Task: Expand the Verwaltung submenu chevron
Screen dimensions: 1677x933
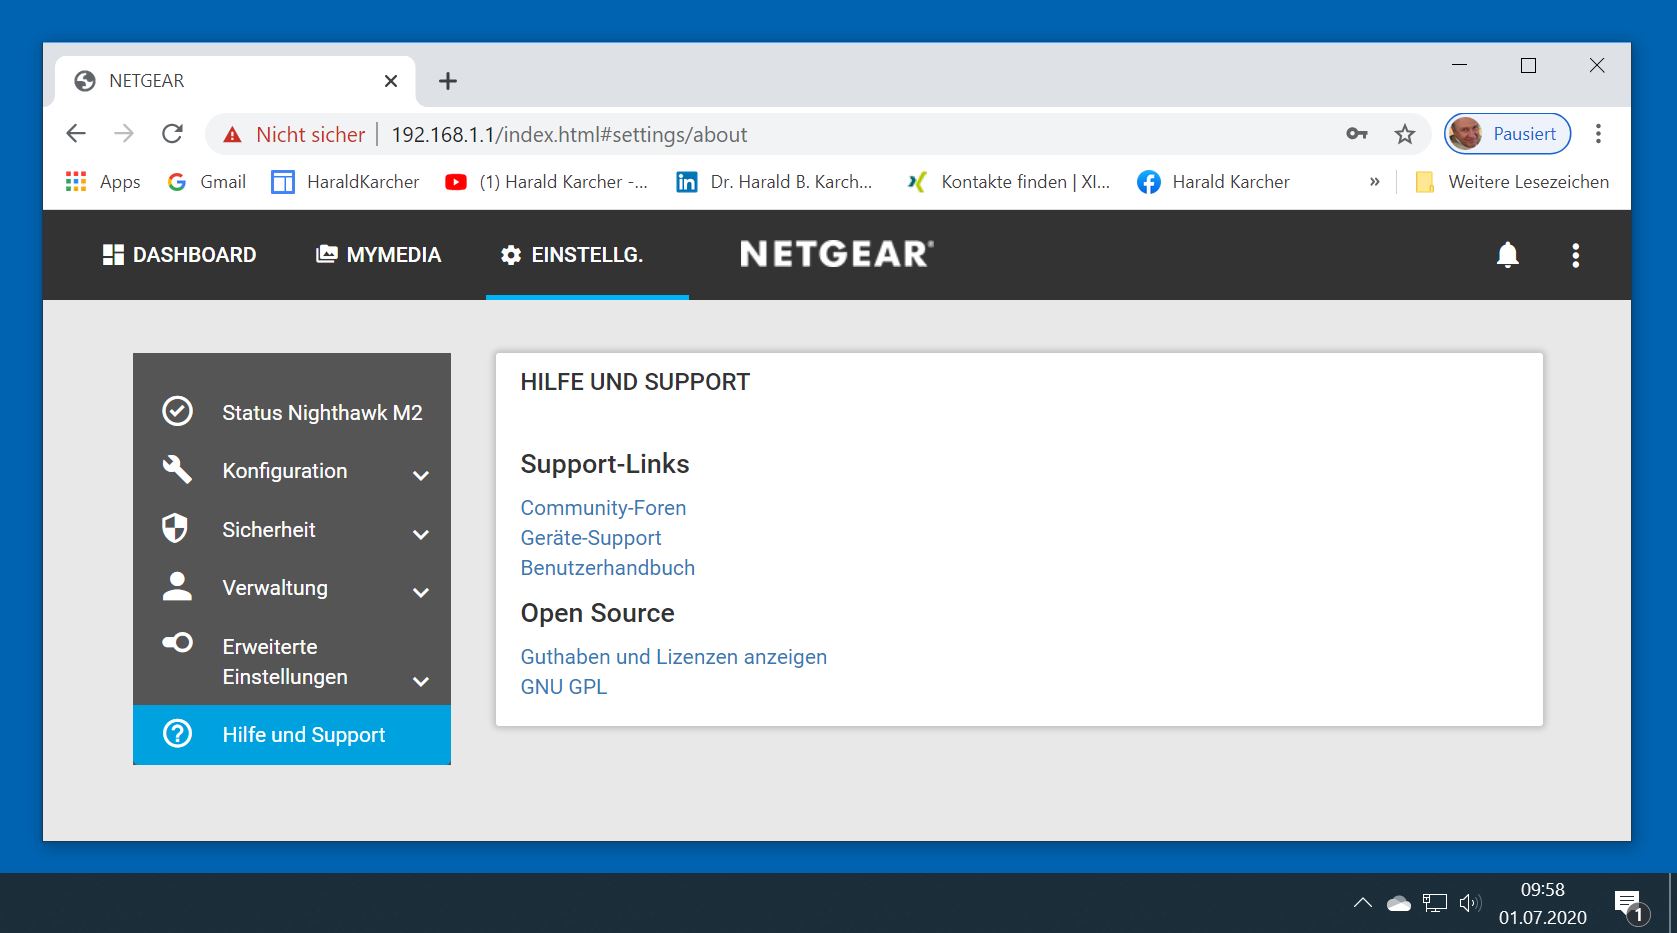Action: click(421, 592)
